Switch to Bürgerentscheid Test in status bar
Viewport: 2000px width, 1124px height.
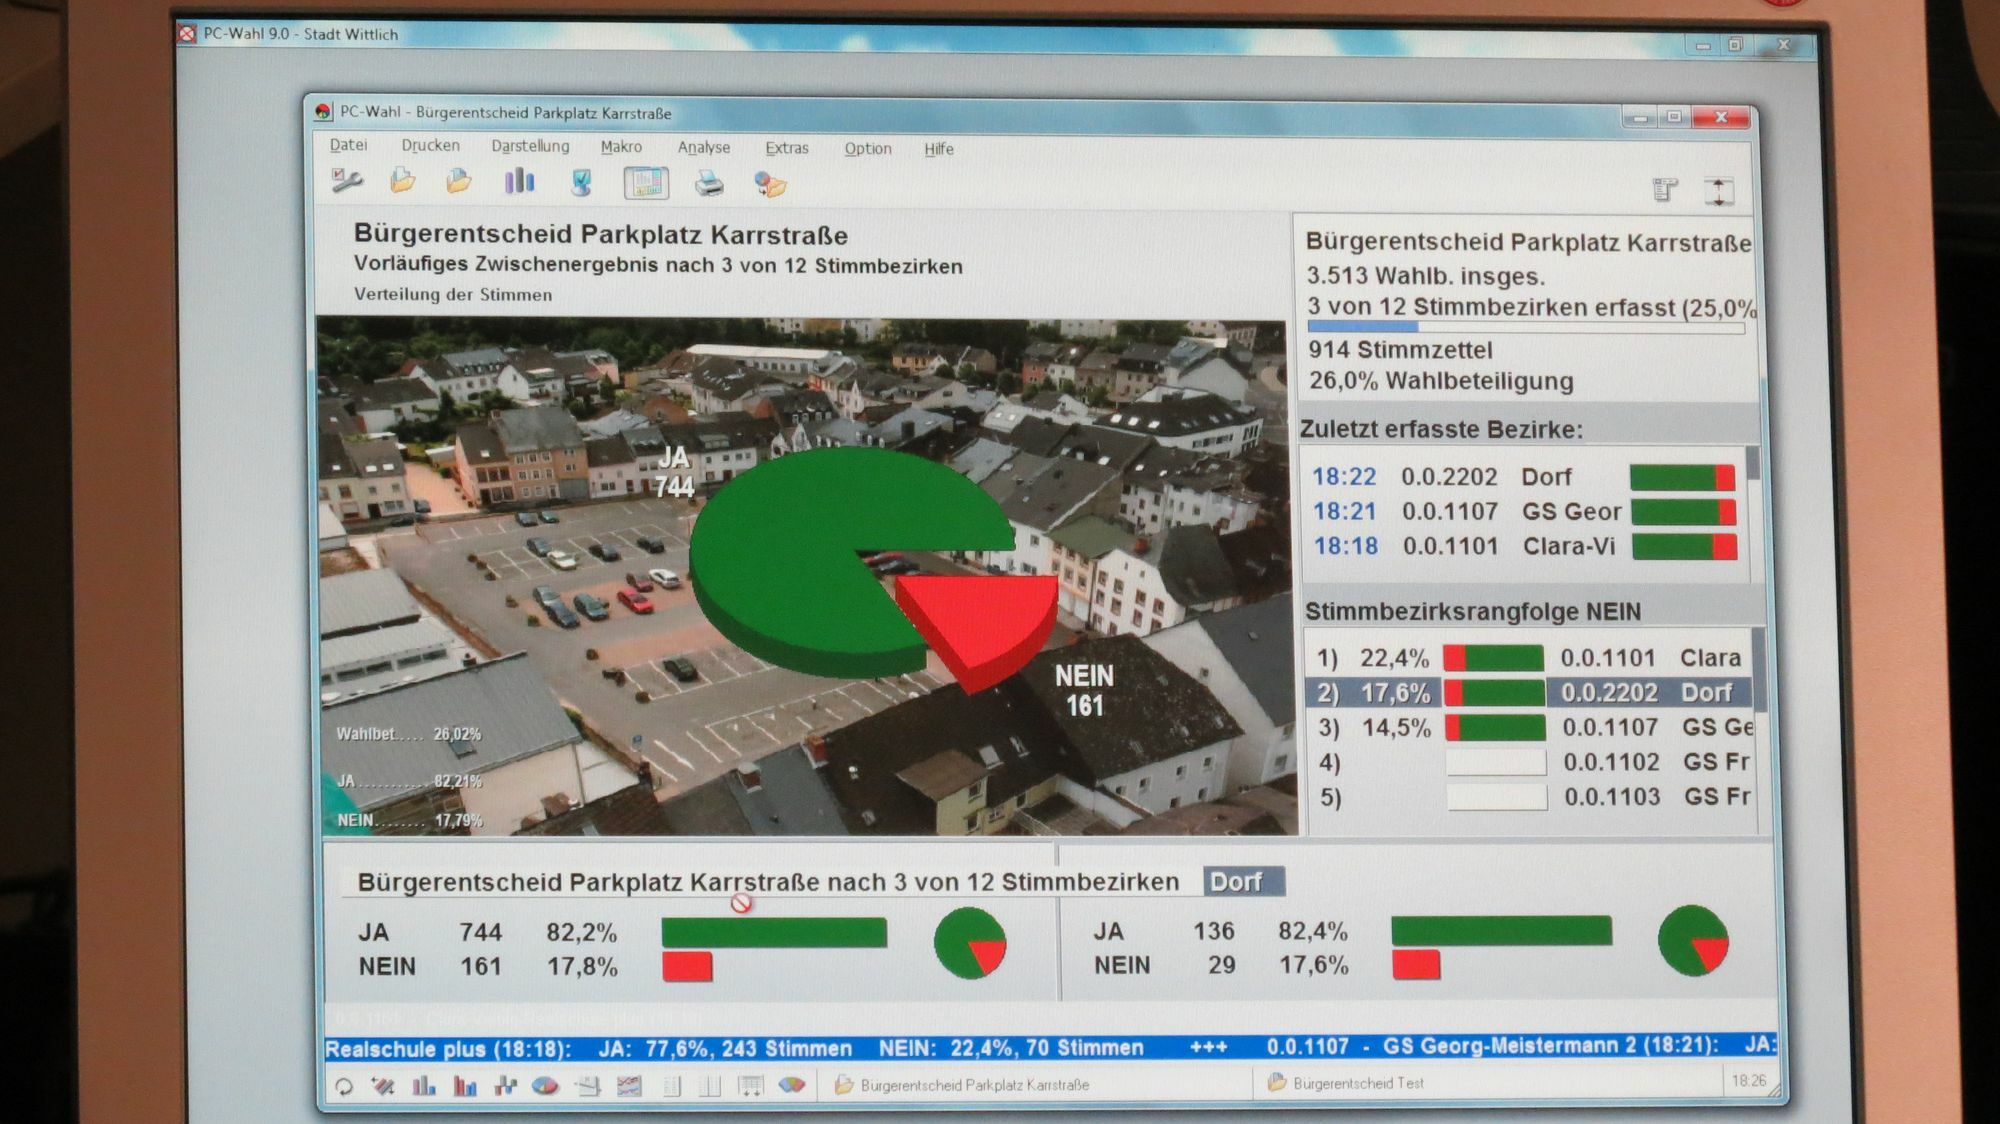point(1357,1083)
